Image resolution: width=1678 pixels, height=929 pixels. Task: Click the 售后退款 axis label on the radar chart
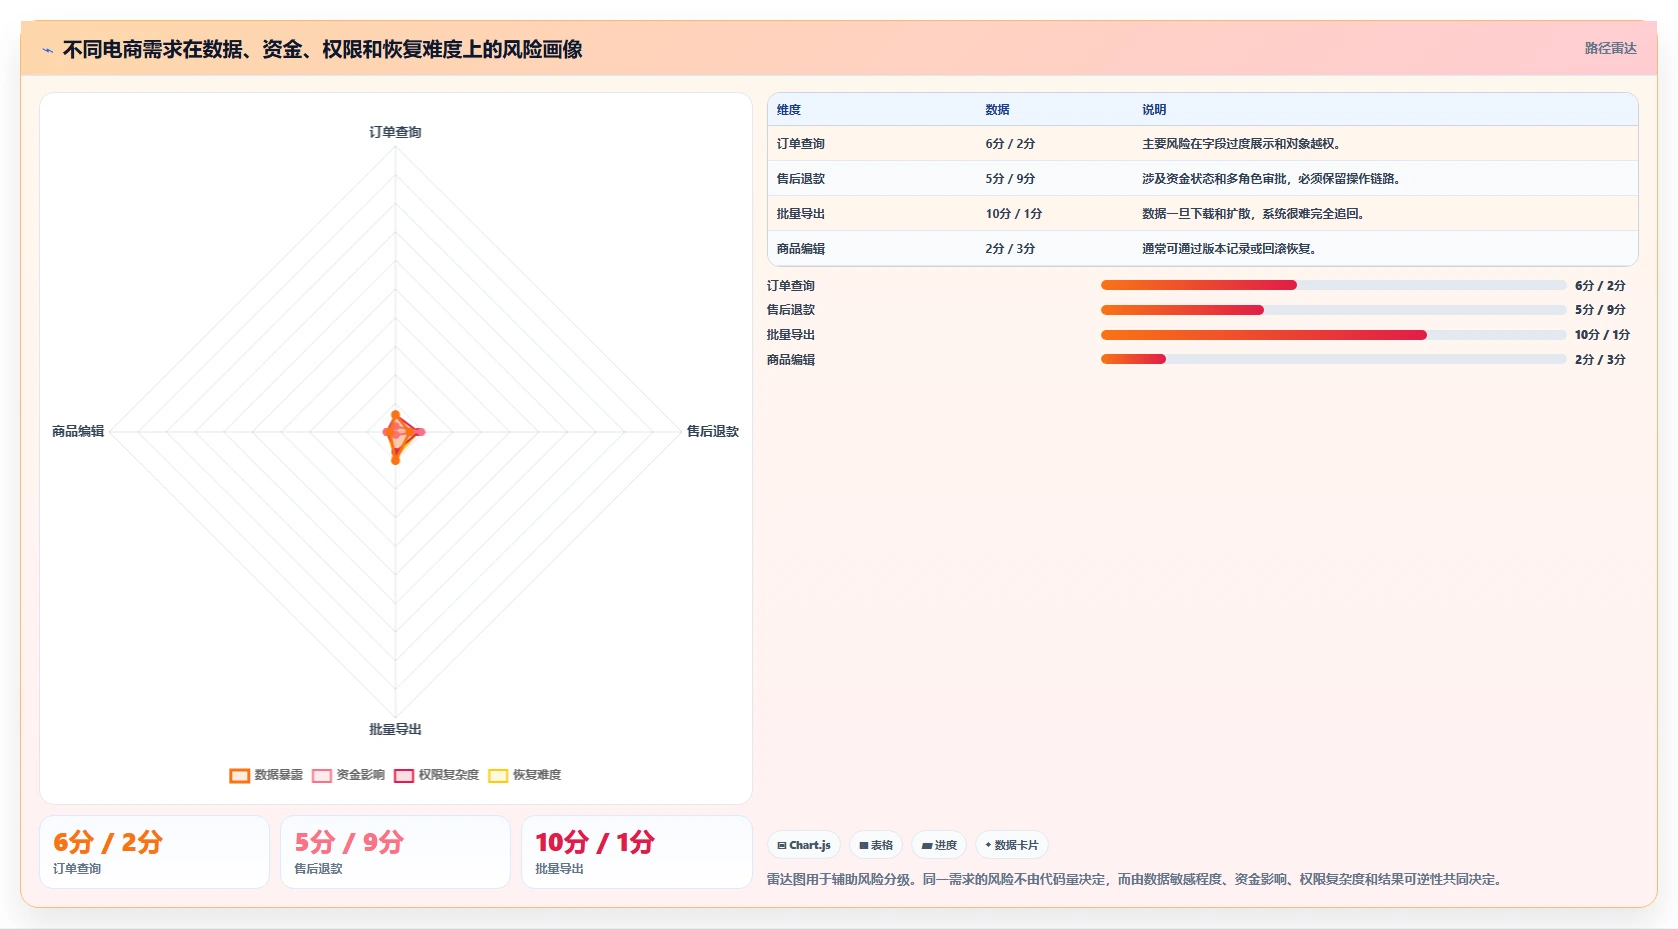pyautogui.click(x=712, y=431)
